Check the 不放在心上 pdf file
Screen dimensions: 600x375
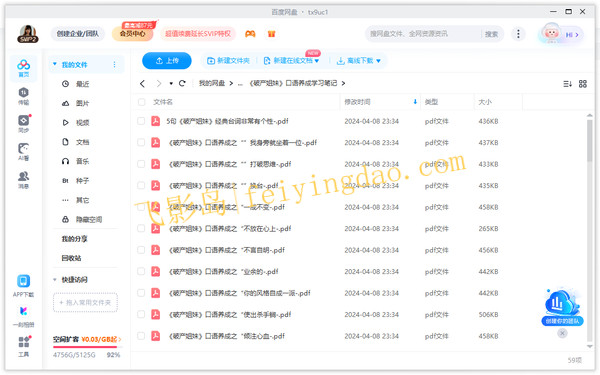pos(141,228)
